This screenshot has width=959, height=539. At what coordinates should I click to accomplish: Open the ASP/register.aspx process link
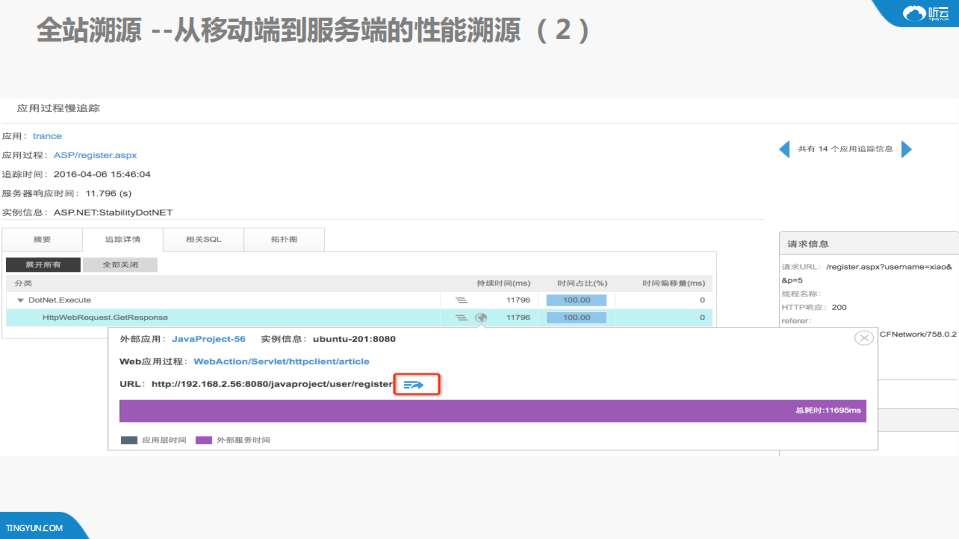coord(95,155)
